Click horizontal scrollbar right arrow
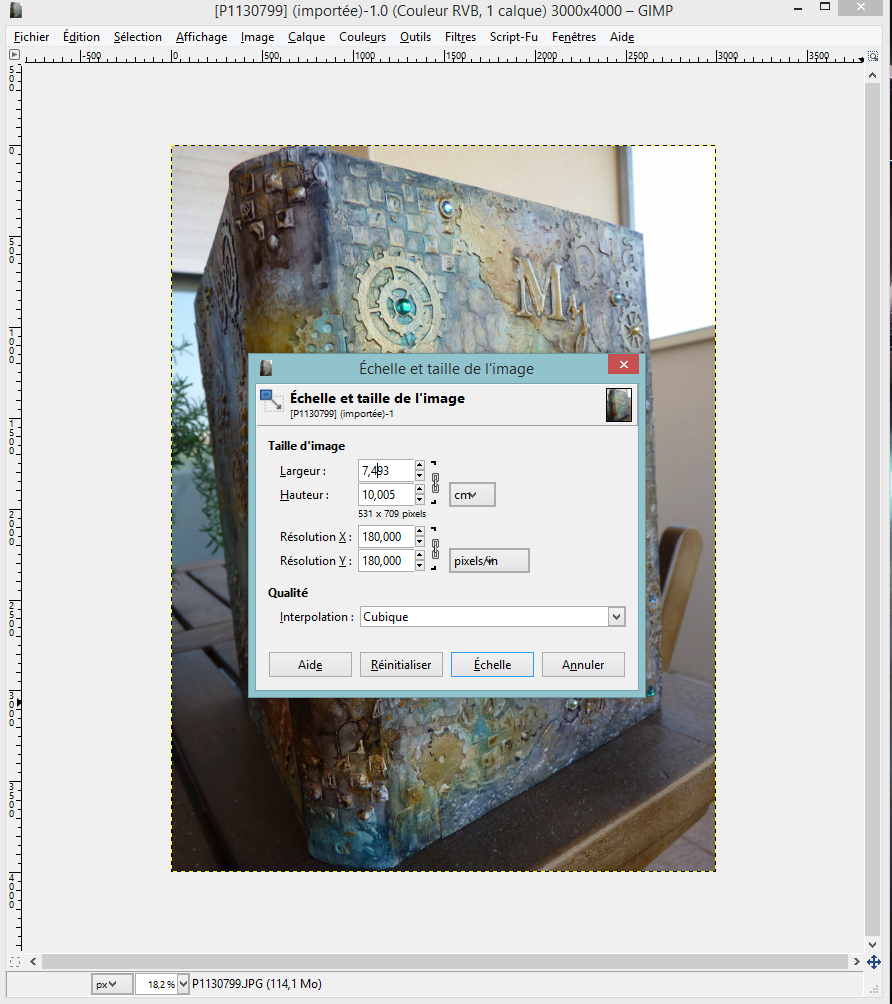This screenshot has width=892, height=1004. click(x=856, y=961)
